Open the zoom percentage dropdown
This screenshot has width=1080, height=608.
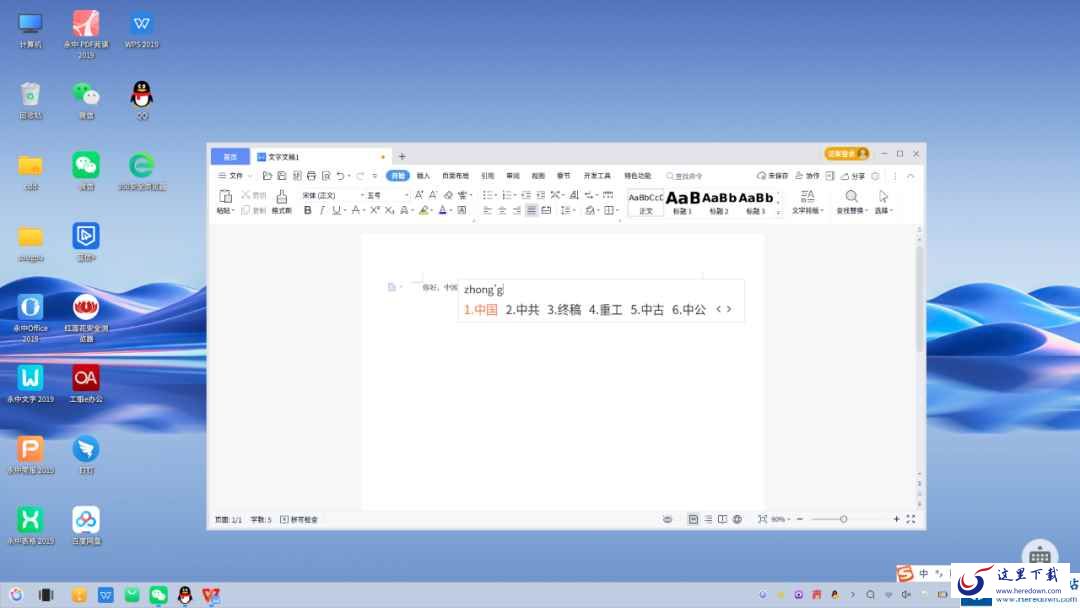tap(780, 519)
